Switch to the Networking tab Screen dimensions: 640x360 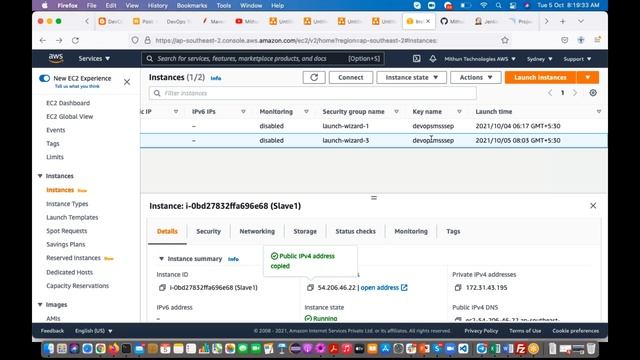tap(257, 231)
